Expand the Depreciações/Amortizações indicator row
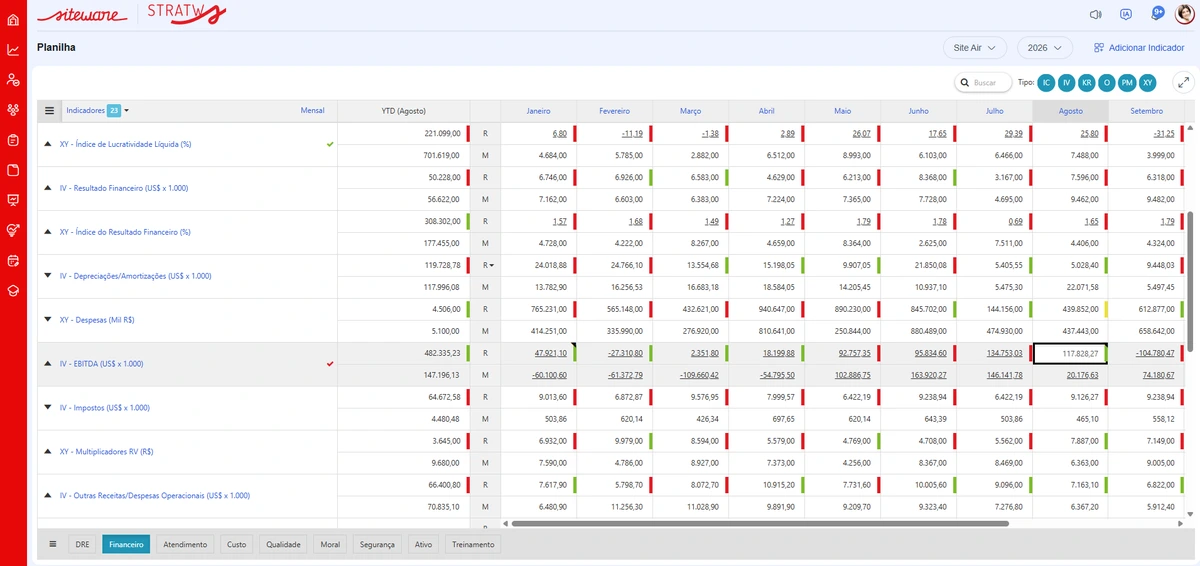1200x566 pixels. tap(48, 275)
